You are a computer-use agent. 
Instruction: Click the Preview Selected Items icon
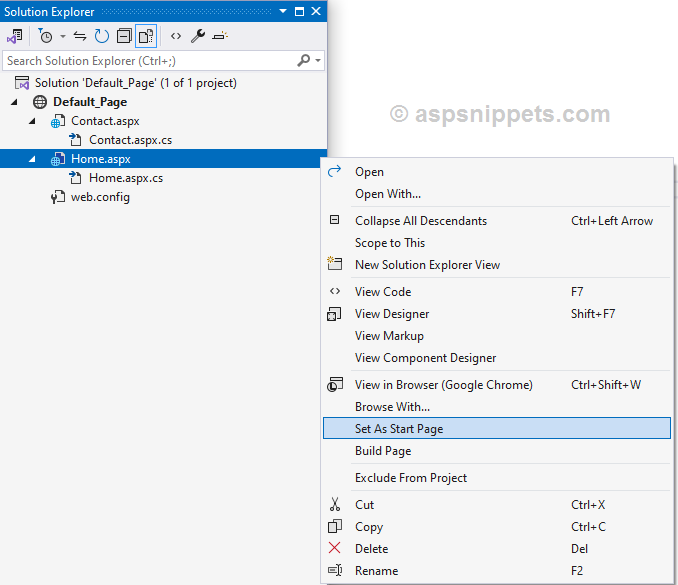pos(220,36)
